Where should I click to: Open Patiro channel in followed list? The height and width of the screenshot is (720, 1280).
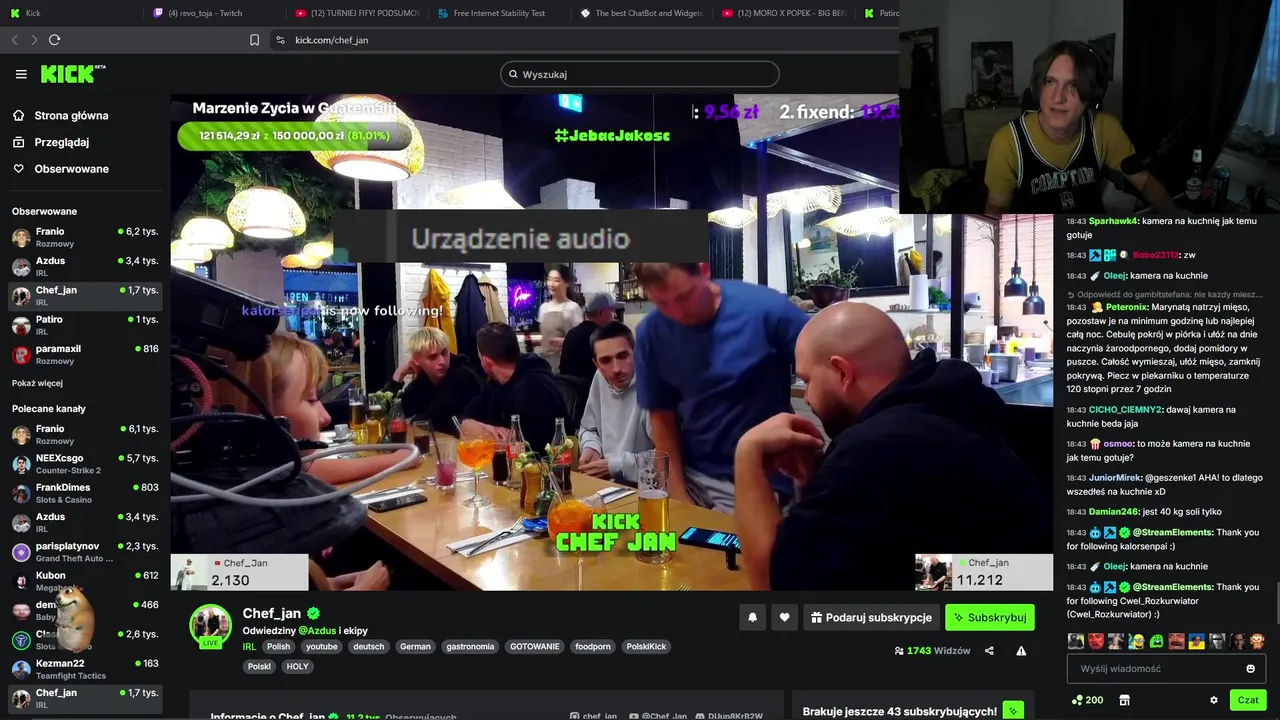[84, 325]
